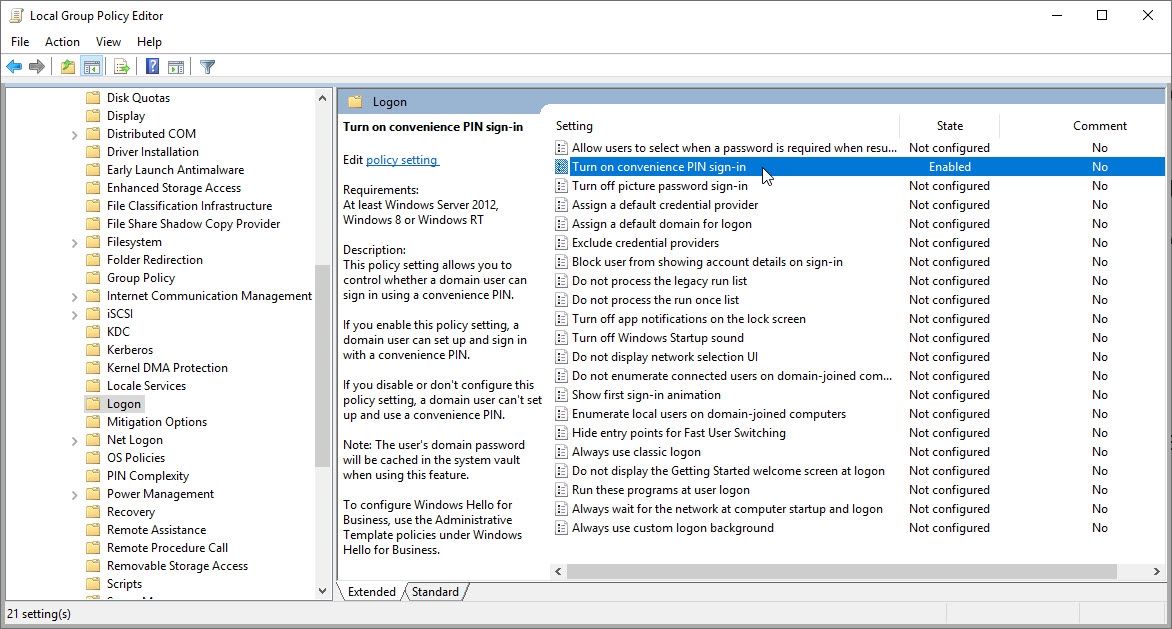
Task: Open Help using the blue question mark icon
Action: [151, 66]
